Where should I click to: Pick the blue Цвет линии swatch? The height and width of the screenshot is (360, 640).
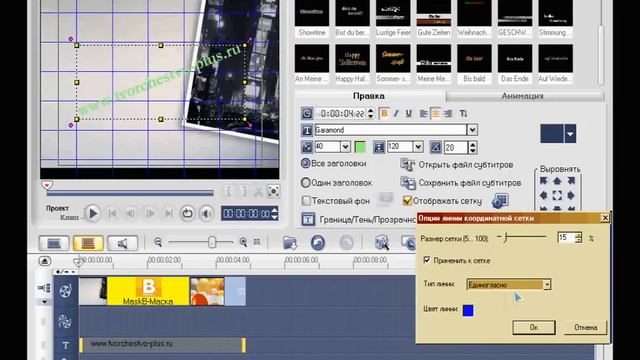point(468,310)
